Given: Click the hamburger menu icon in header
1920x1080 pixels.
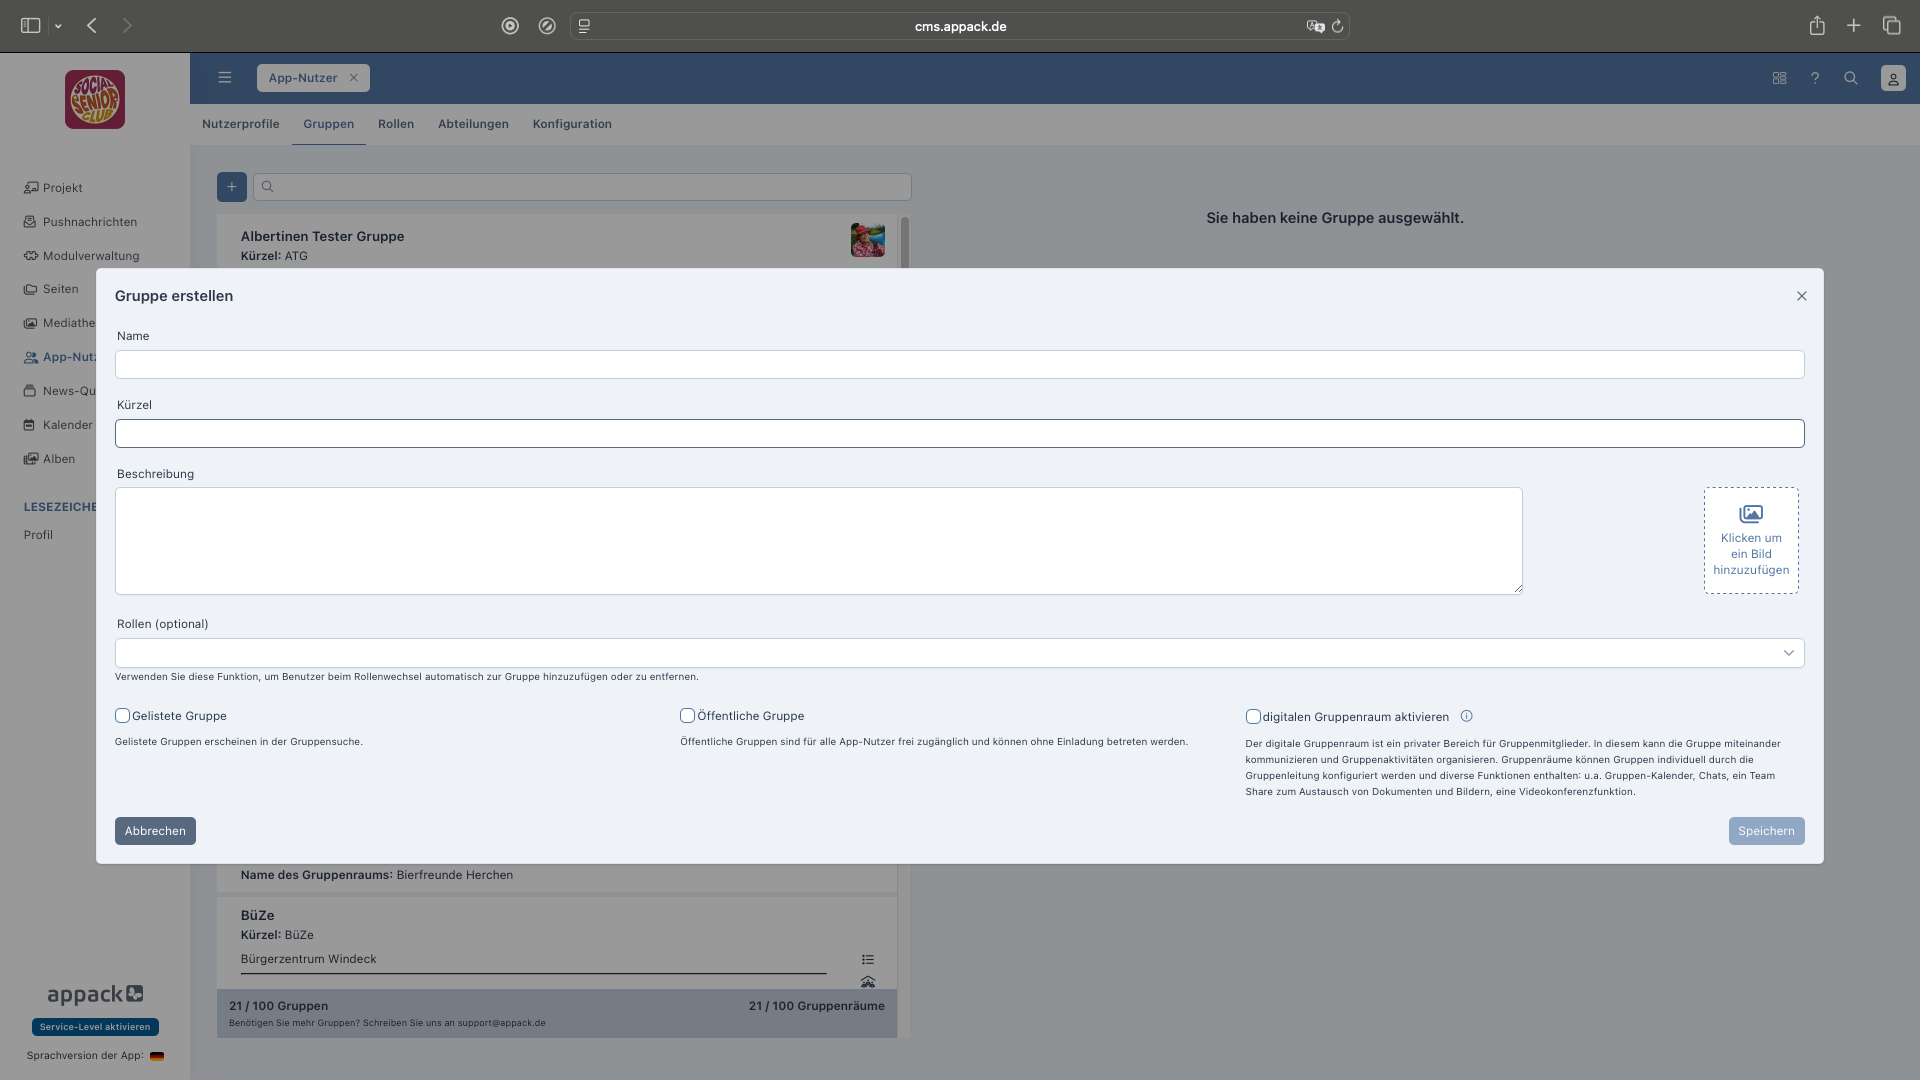Looking at the screenshot, I should click(224, 78).
